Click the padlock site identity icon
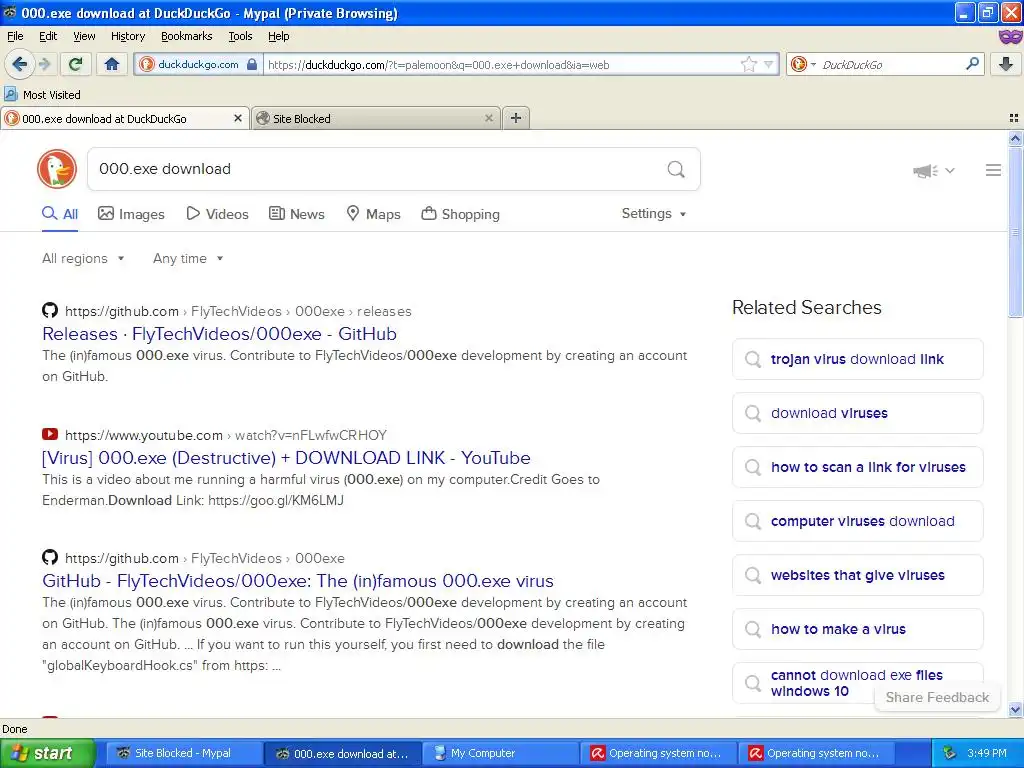 click(x=252, y=64)
